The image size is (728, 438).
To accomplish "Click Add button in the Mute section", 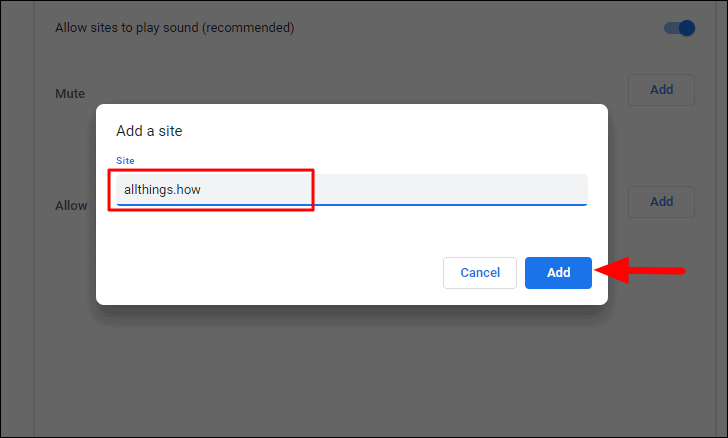I will (x=661, y=90).
